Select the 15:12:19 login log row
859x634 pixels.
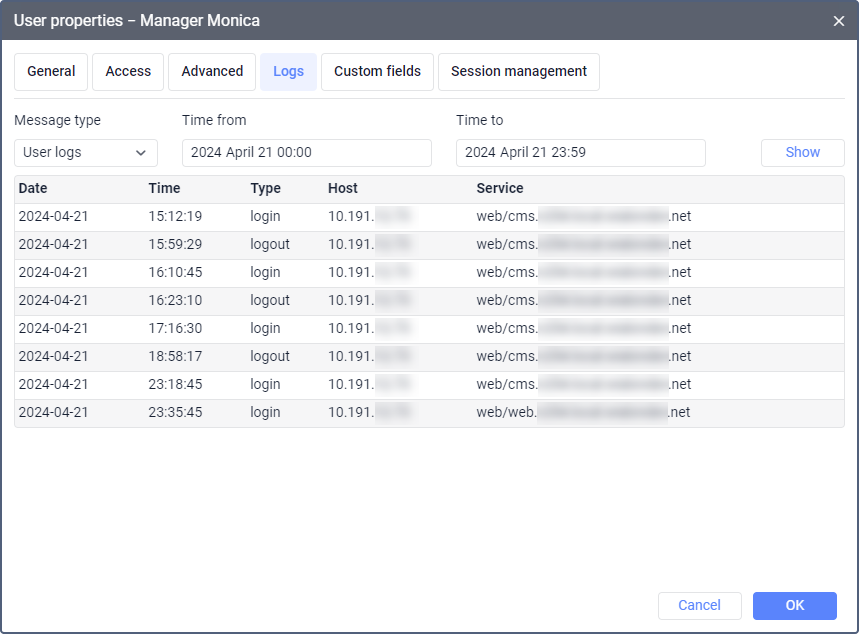429,217
